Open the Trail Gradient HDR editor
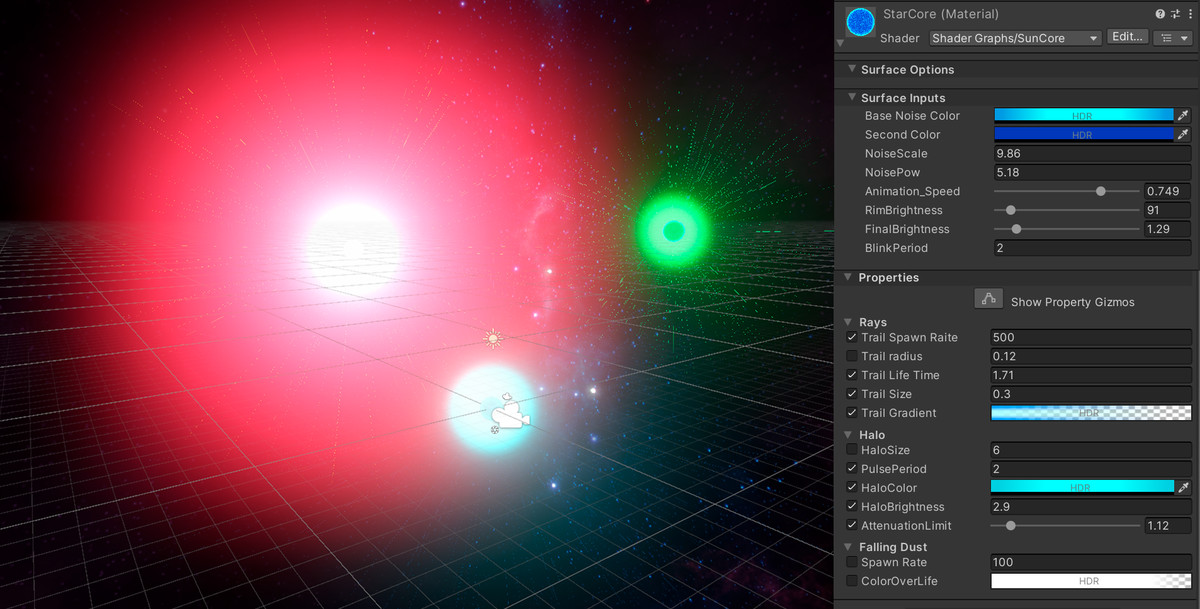Viewport: 1200px width, 609px height. pos(1091,413)
